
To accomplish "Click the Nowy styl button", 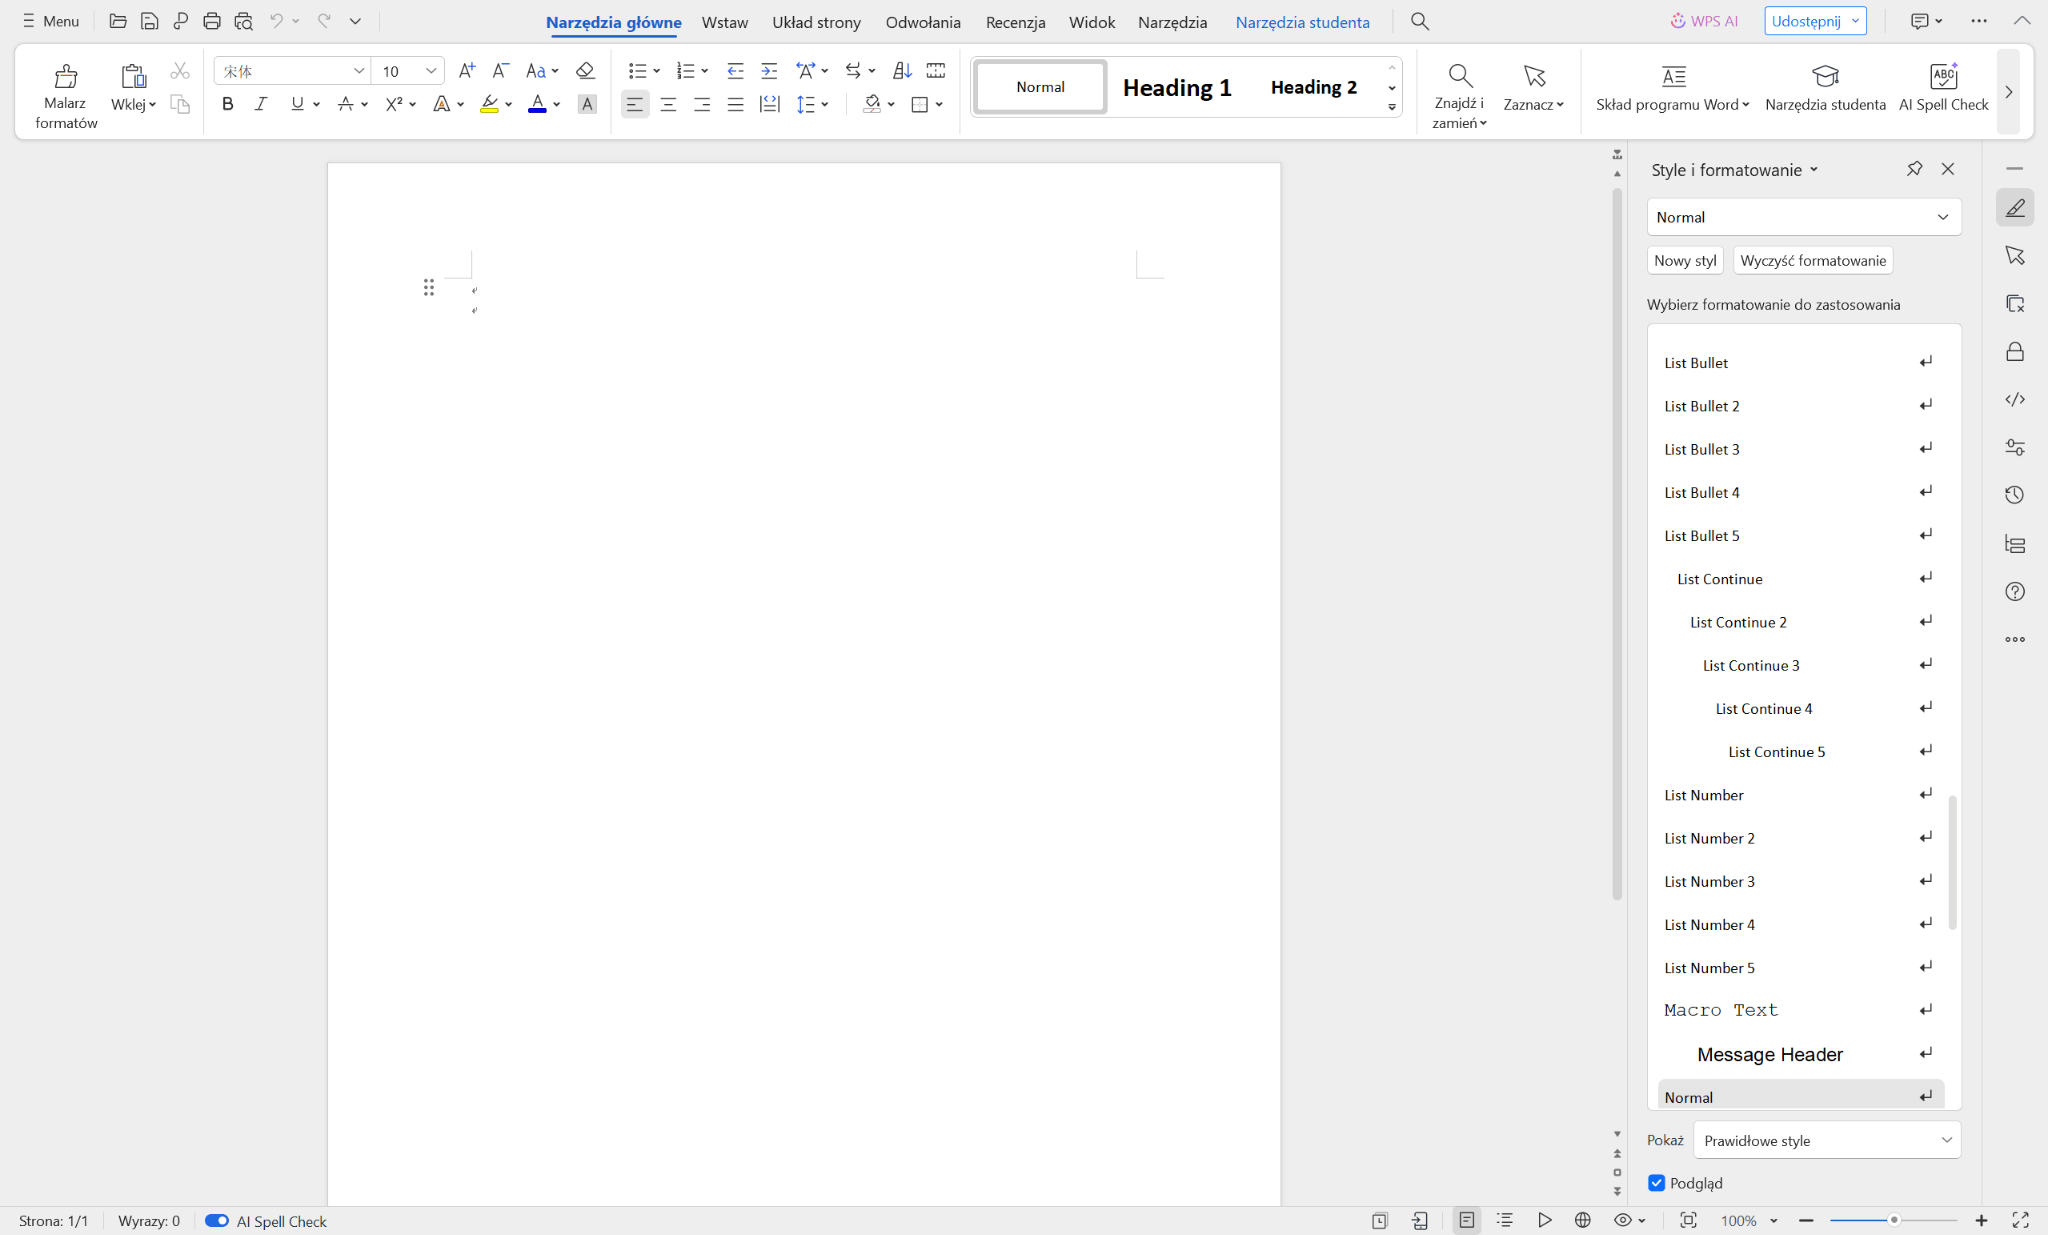I will click(1685, 261).
